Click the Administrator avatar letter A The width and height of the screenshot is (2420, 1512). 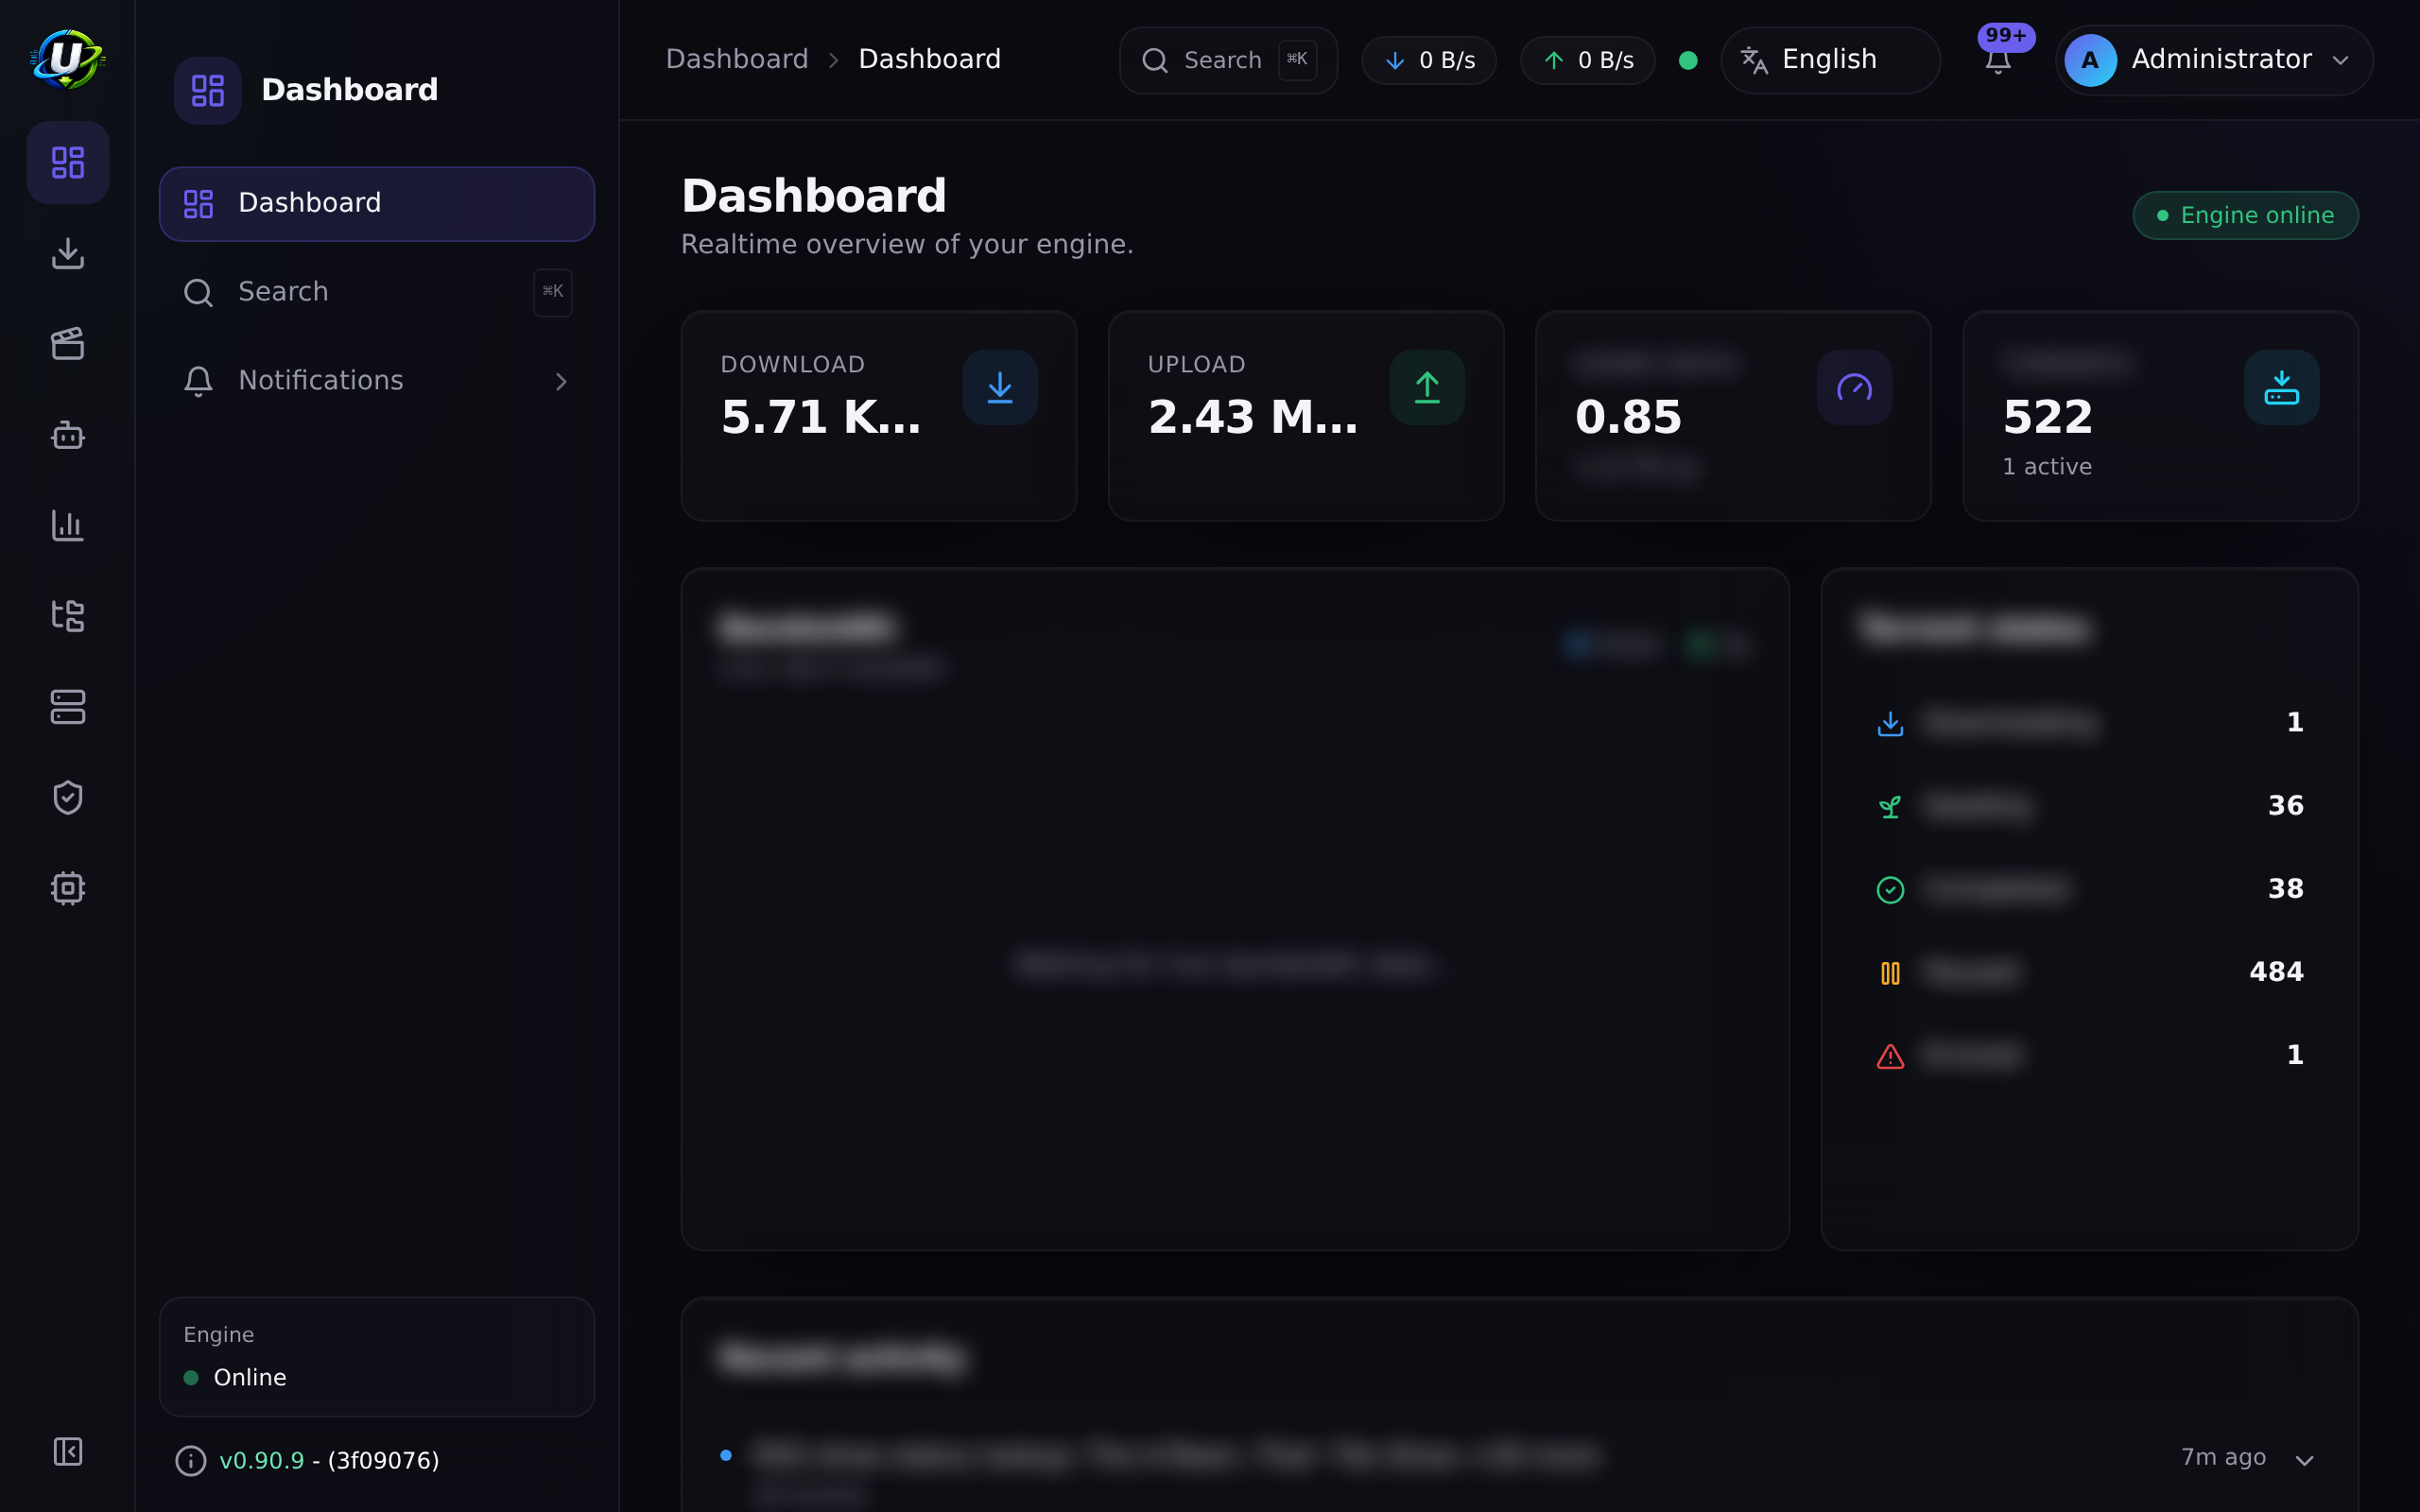(x=2090, y=60)
